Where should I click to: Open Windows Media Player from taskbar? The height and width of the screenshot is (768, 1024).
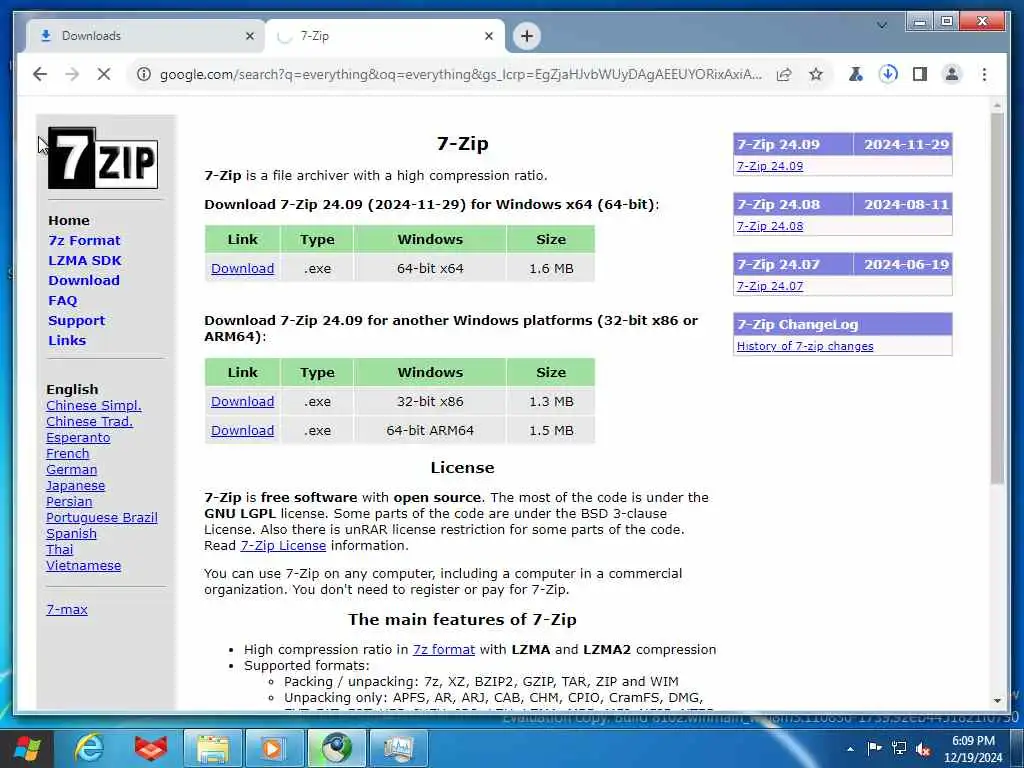(274, 748)
